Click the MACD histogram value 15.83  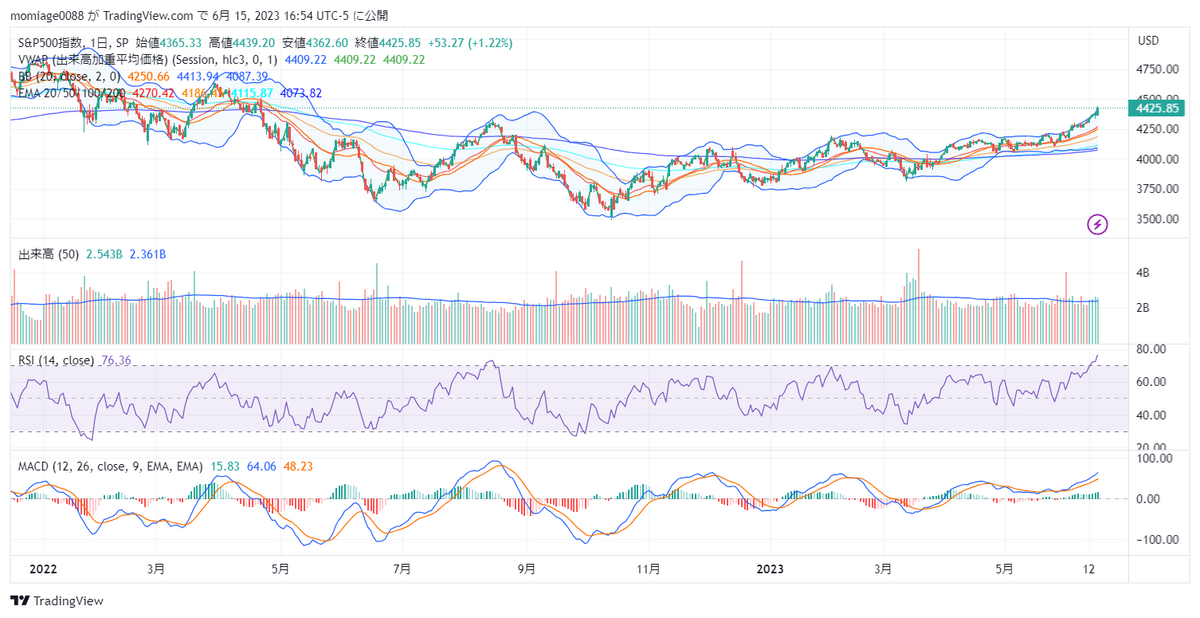tap(225, 466)
